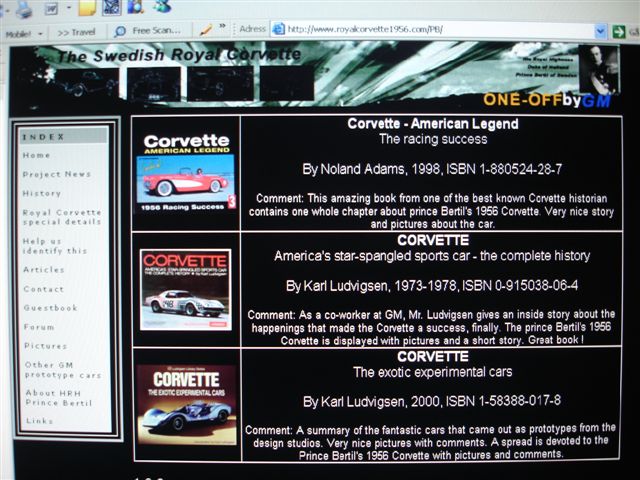Click the Free Scan magnifier button
The height and width of the screenshot is (480, 640).
click(147, 31)
